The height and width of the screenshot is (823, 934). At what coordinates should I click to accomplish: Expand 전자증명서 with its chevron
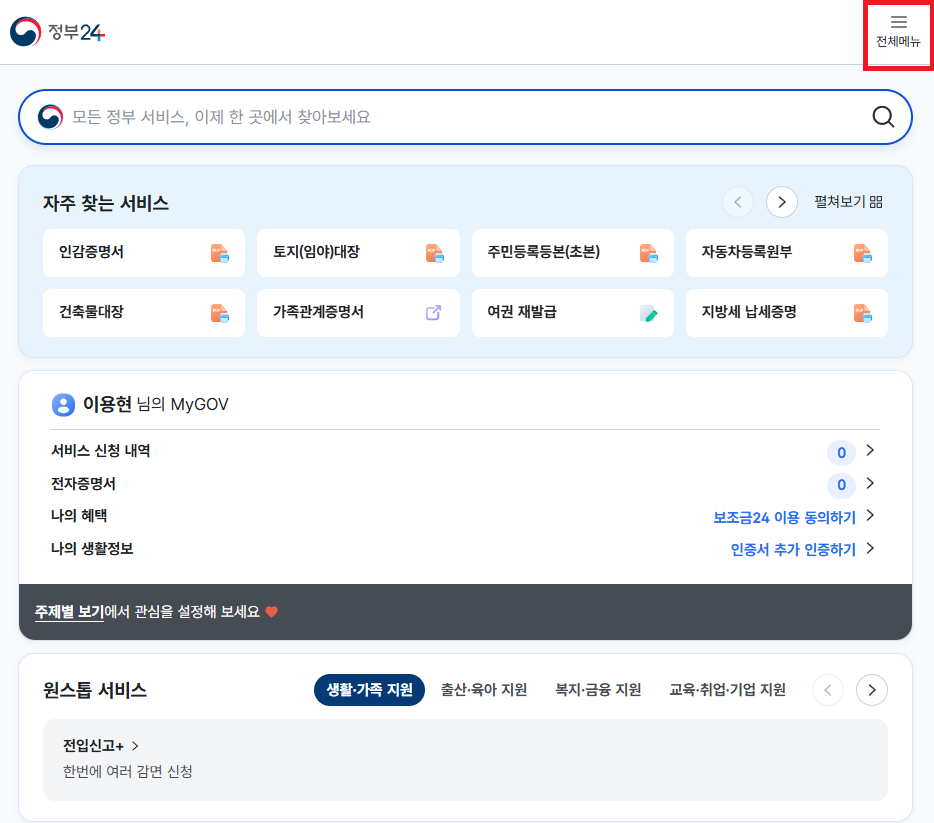[870, 485]
